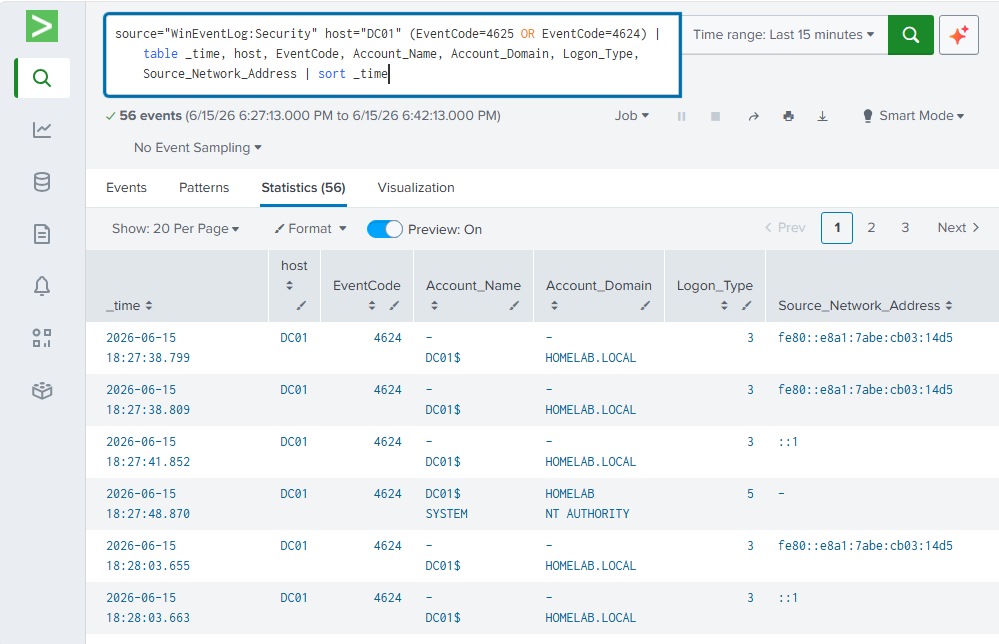Switch to the Events tab
Screen dimensions: 999x644
126,188
